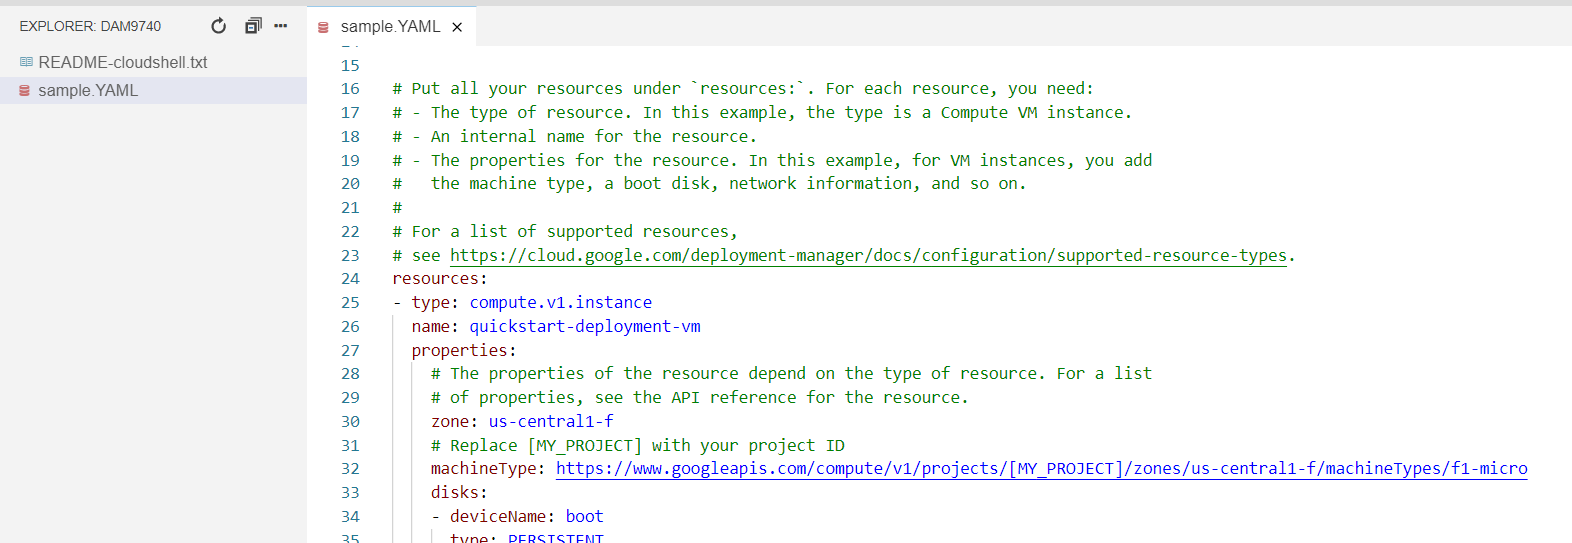Image resolution: width=1572 pixels, height=543 pixels.
Task: Open the Explorer more actions ellipsis
Action: [x=281, y=26]
